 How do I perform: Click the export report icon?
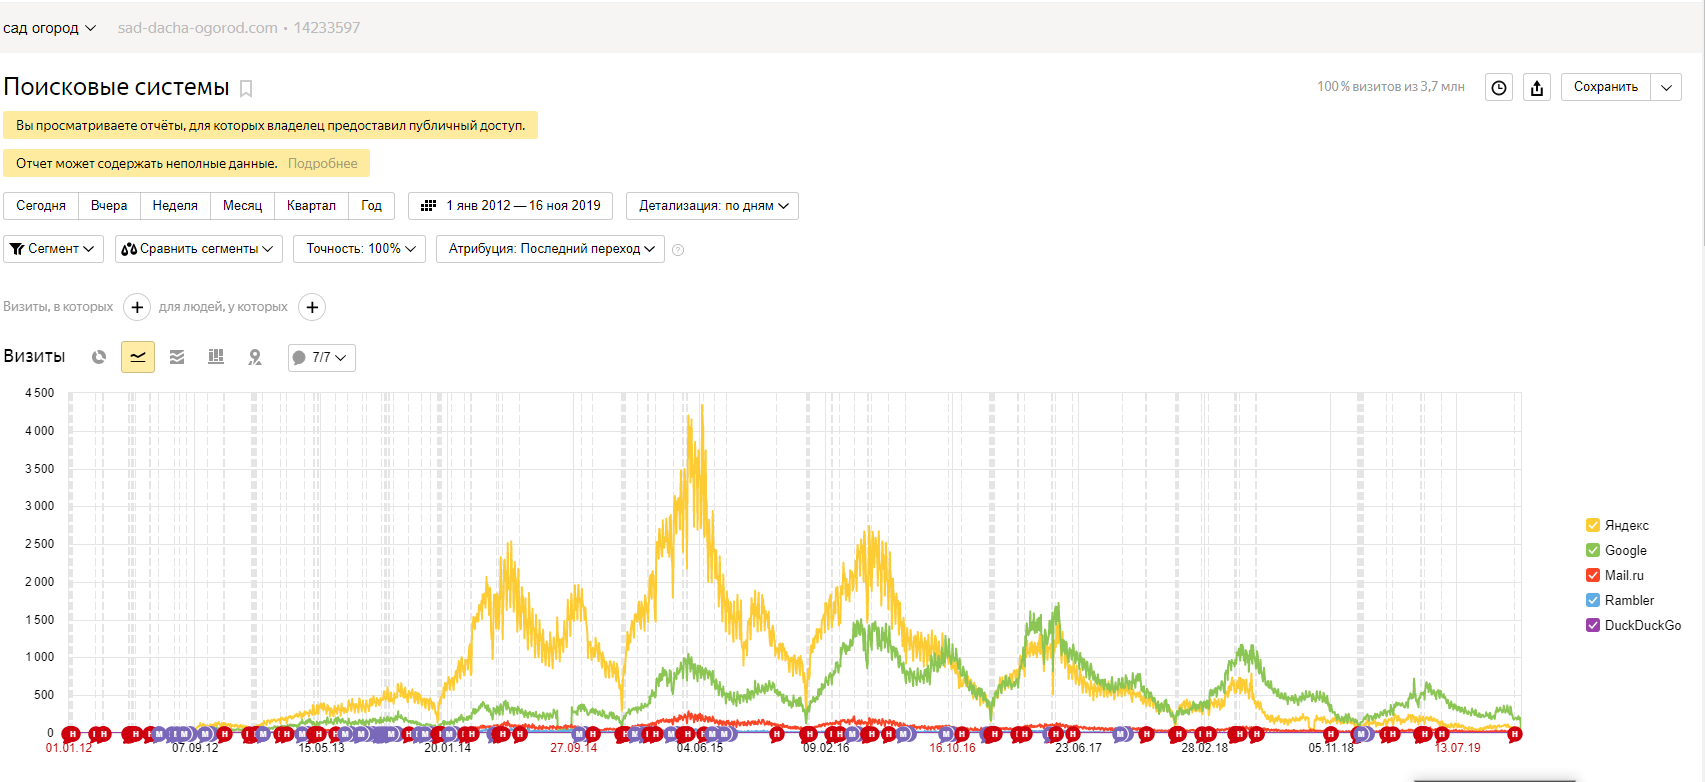1537,88
